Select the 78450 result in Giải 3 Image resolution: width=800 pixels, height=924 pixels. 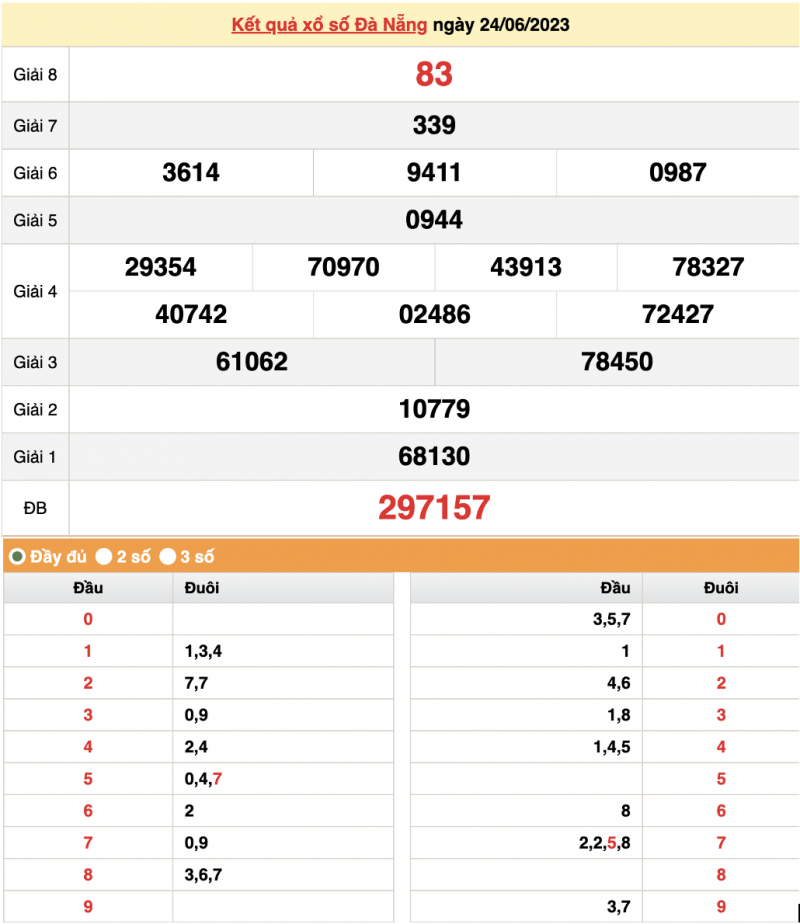[x=617, y=362]
